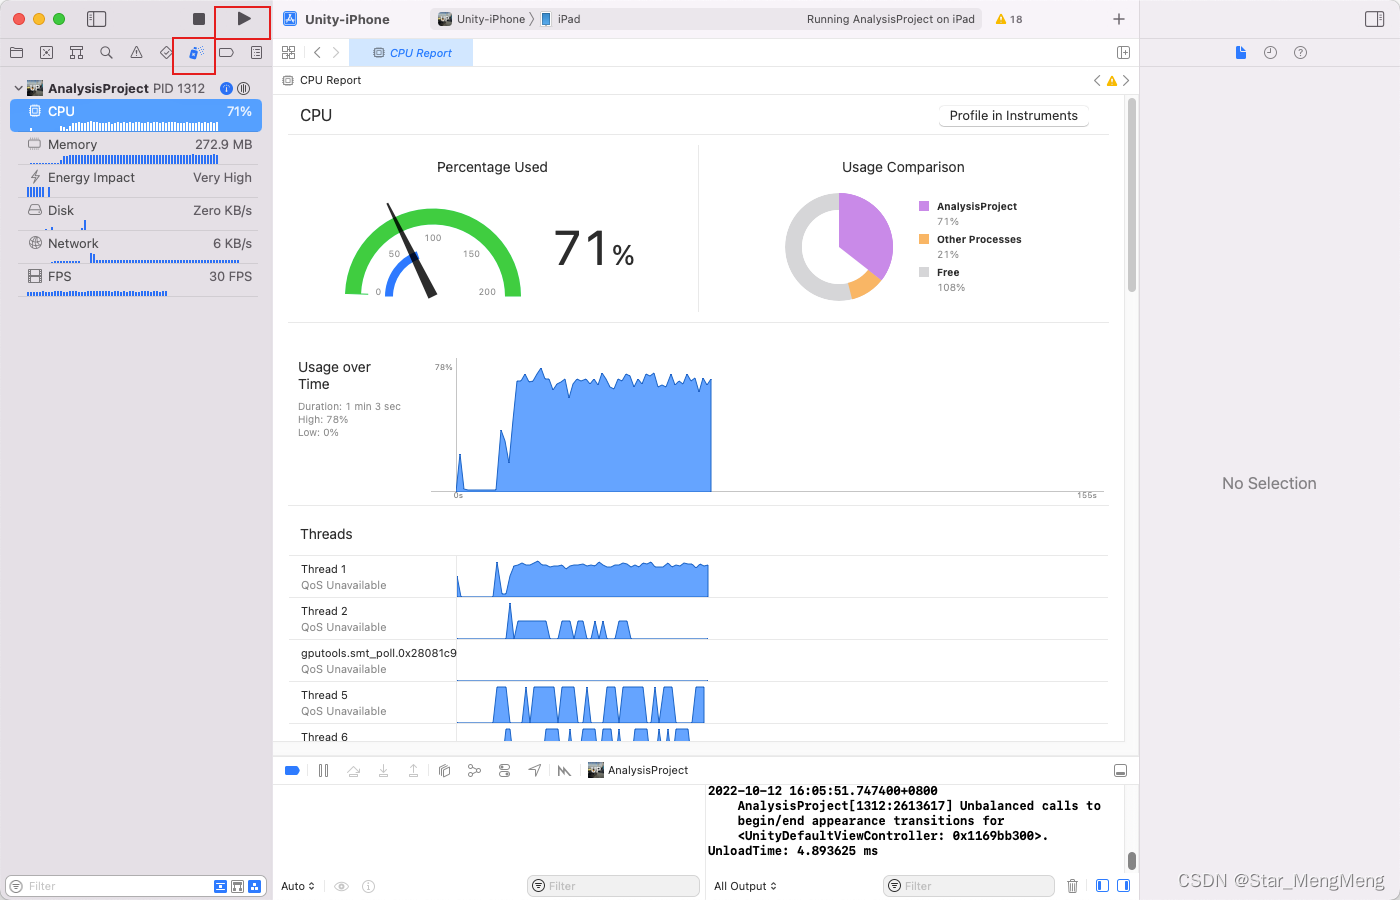Click the Step Over button
Image resolution: width=1400 pixels, height=900 pixels.
353,770
